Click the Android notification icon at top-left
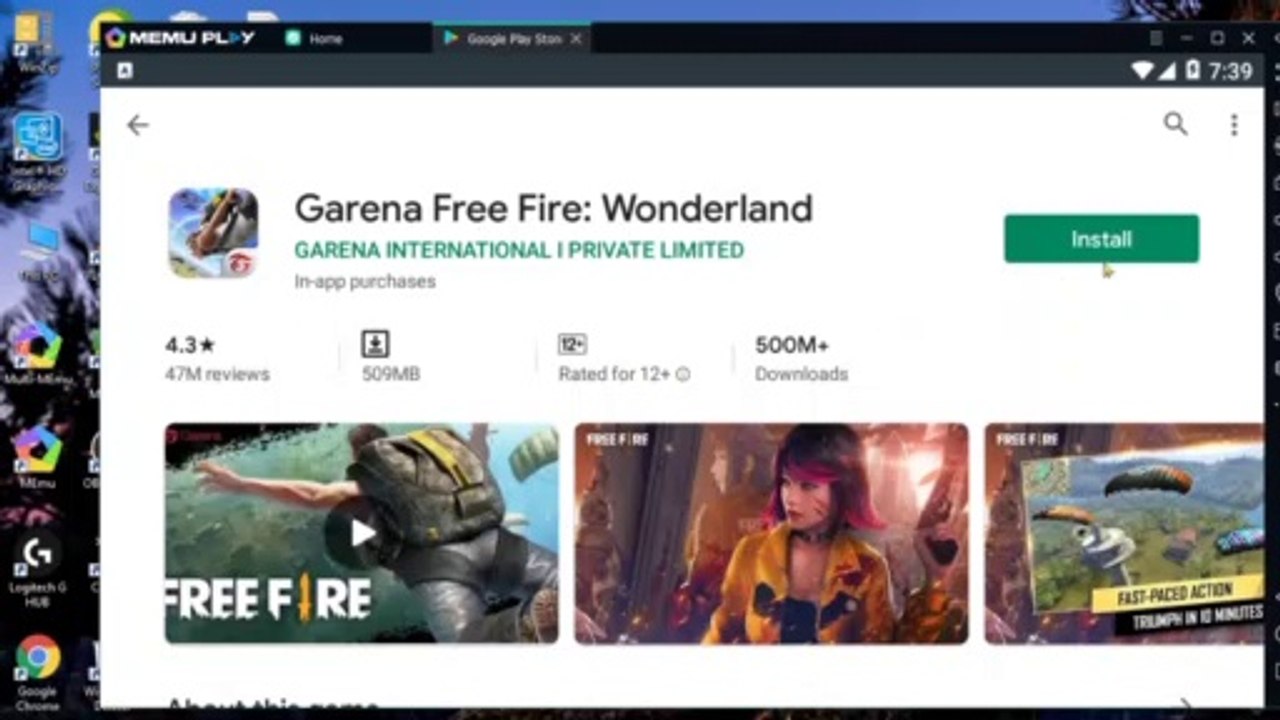 (125, 71)
